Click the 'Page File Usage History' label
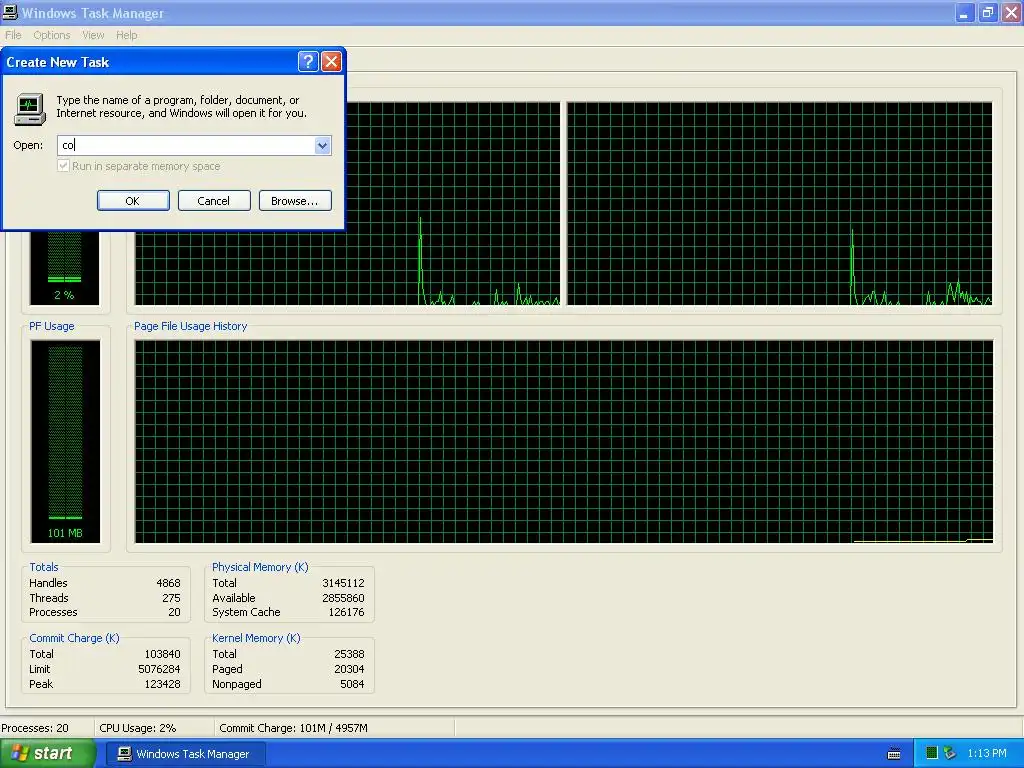Screen dimensions: 1024x768 191,326
